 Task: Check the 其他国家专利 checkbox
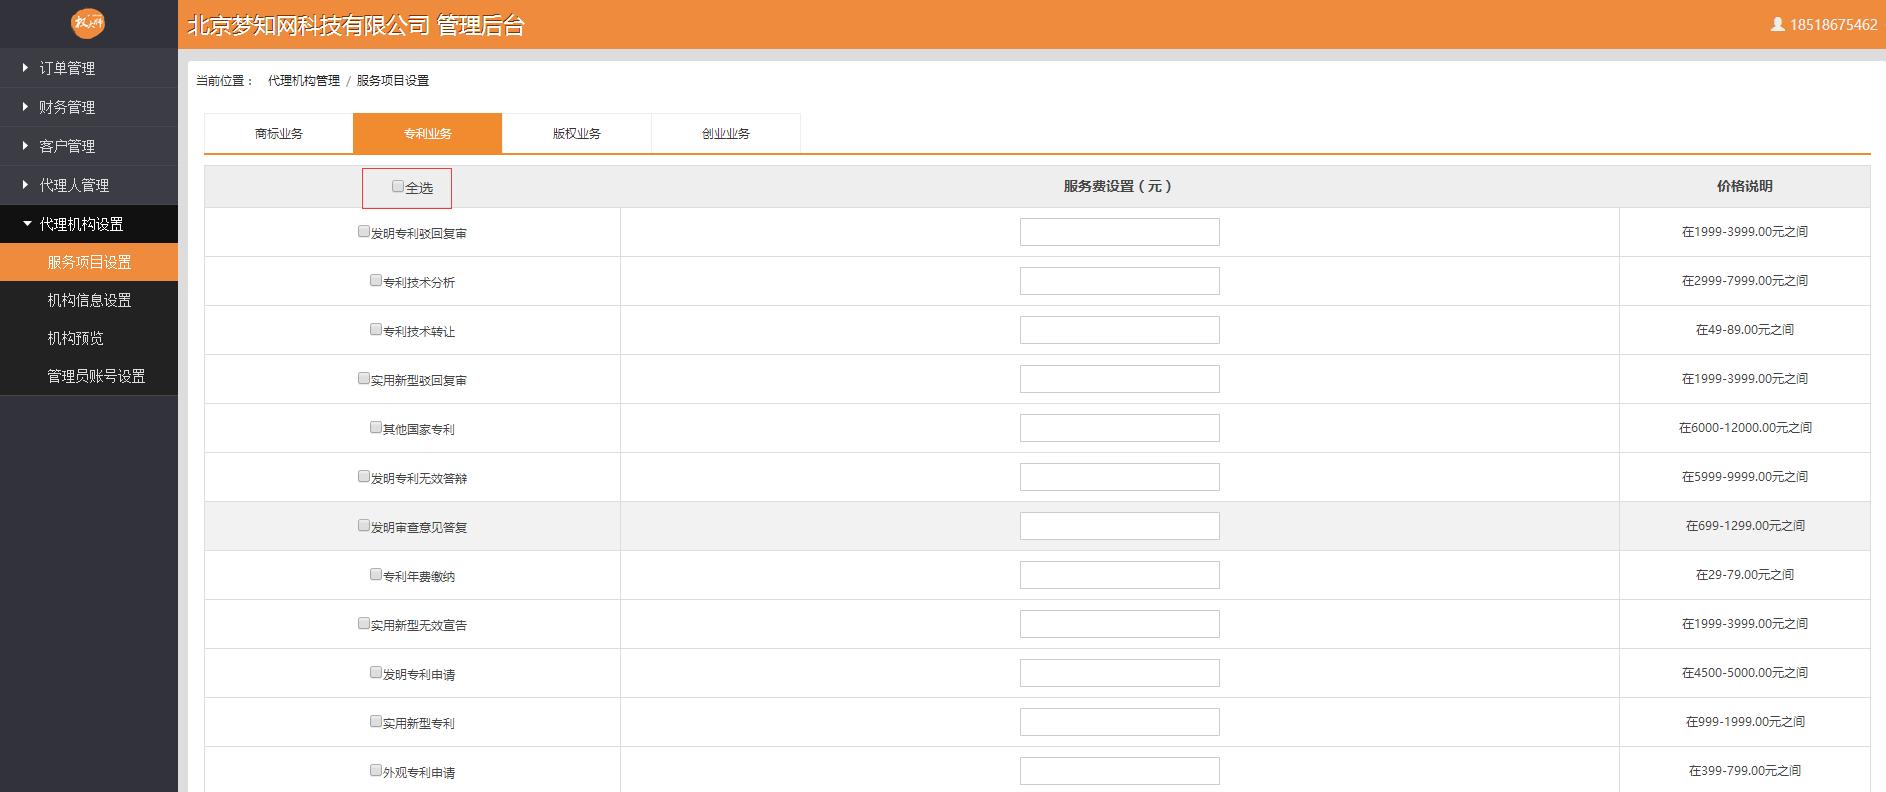pyautogui.click(x=376, y=427)
